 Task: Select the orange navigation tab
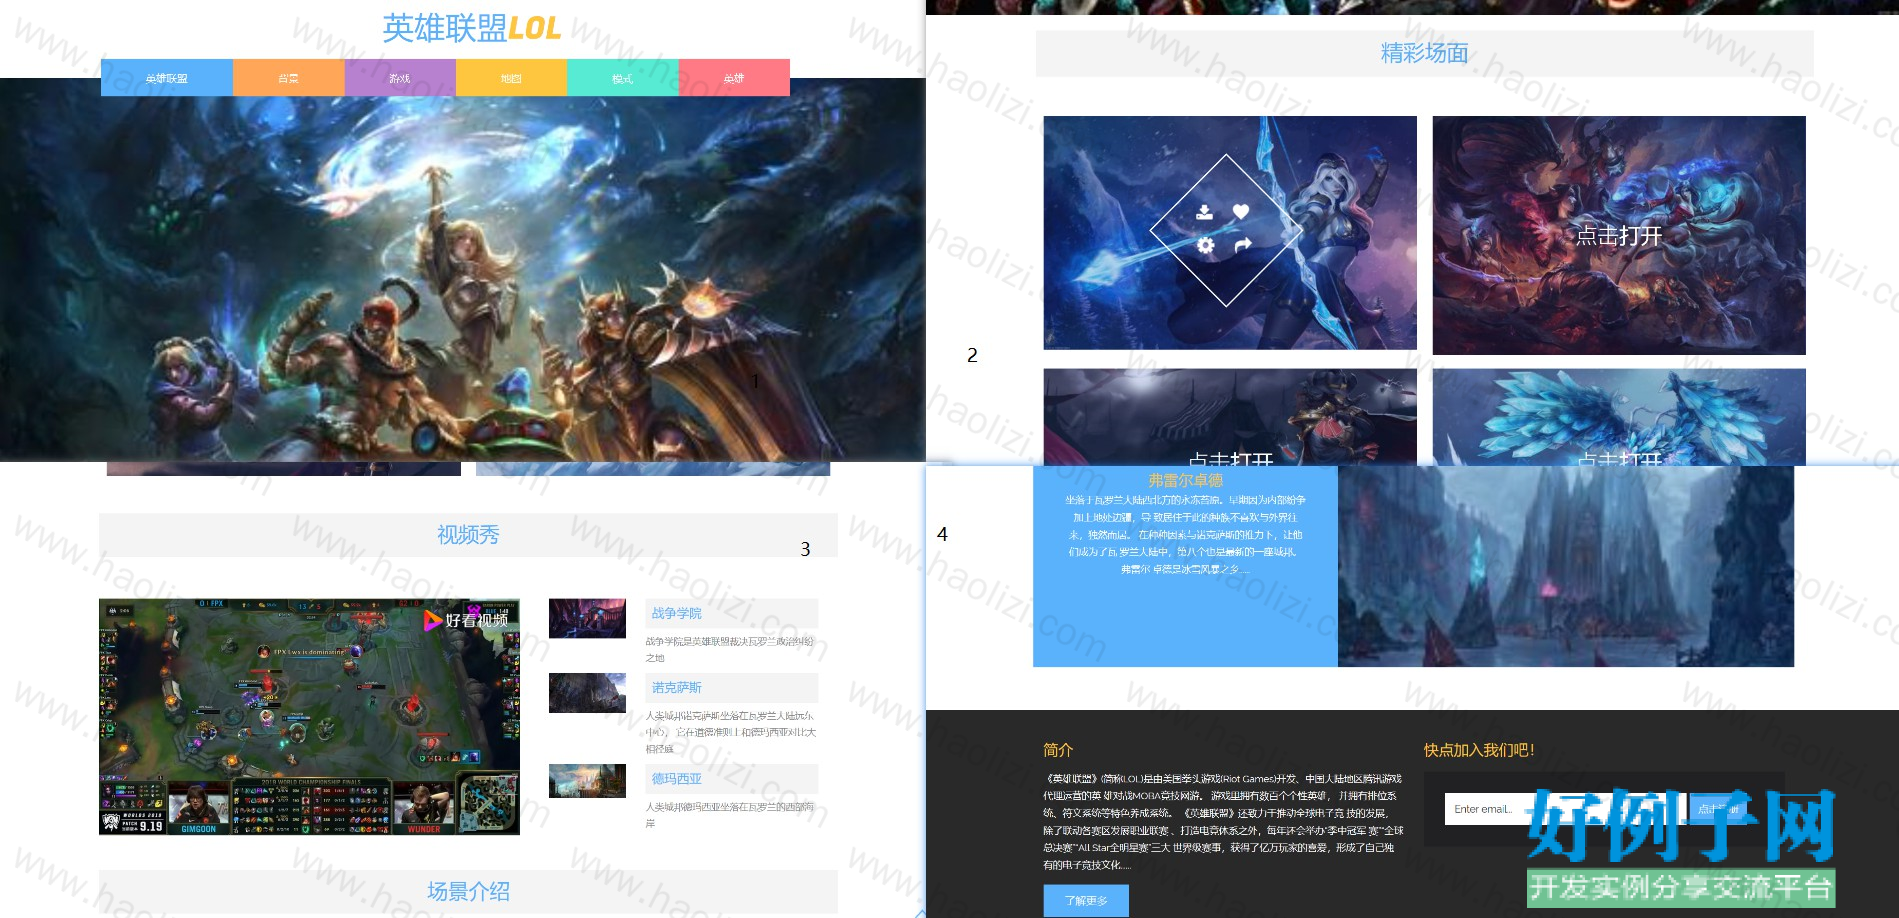point(289,78)
